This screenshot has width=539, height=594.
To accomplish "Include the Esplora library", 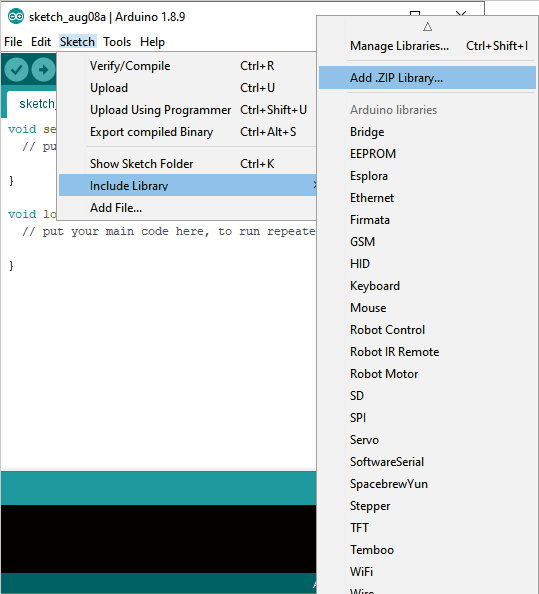I will tap(427, 176).
